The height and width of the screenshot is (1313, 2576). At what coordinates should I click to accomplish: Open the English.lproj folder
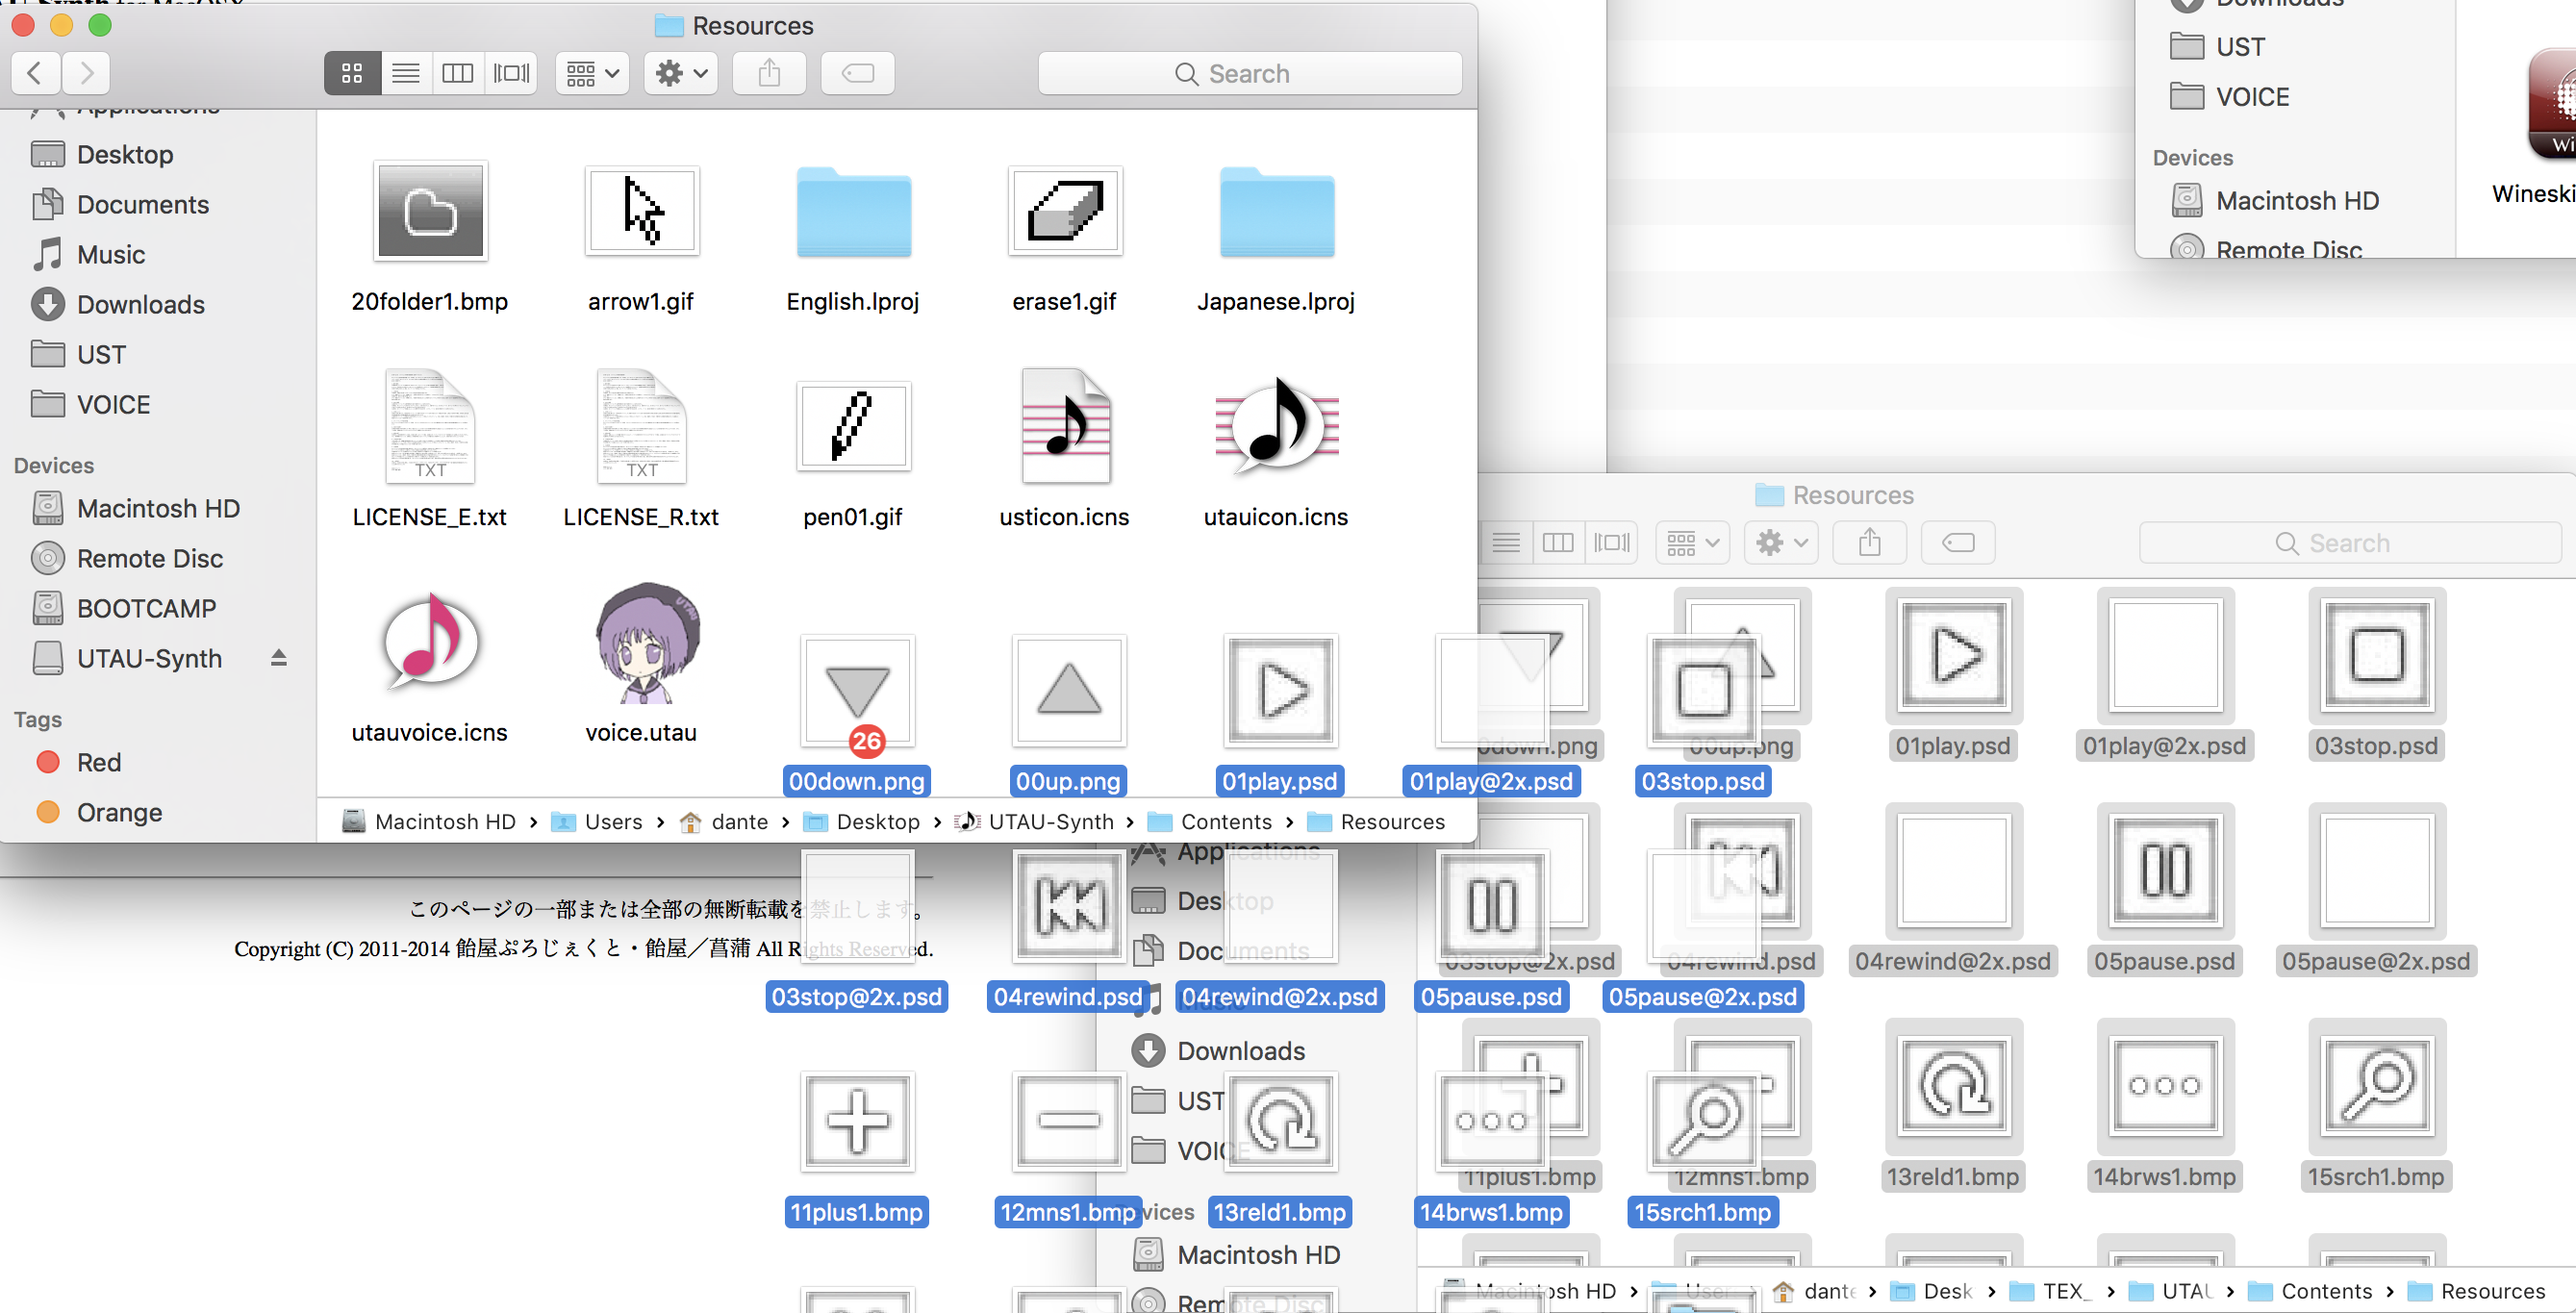[x=853, y=211]
